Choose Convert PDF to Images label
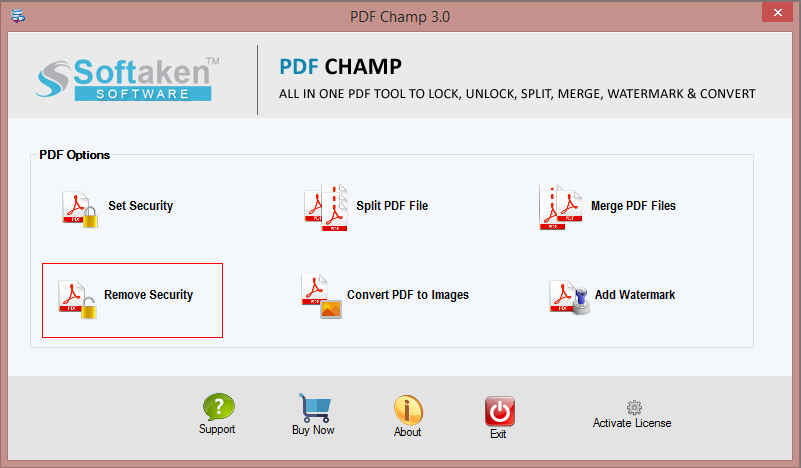The height and width of the screenshot is (468, 801). 408,295
